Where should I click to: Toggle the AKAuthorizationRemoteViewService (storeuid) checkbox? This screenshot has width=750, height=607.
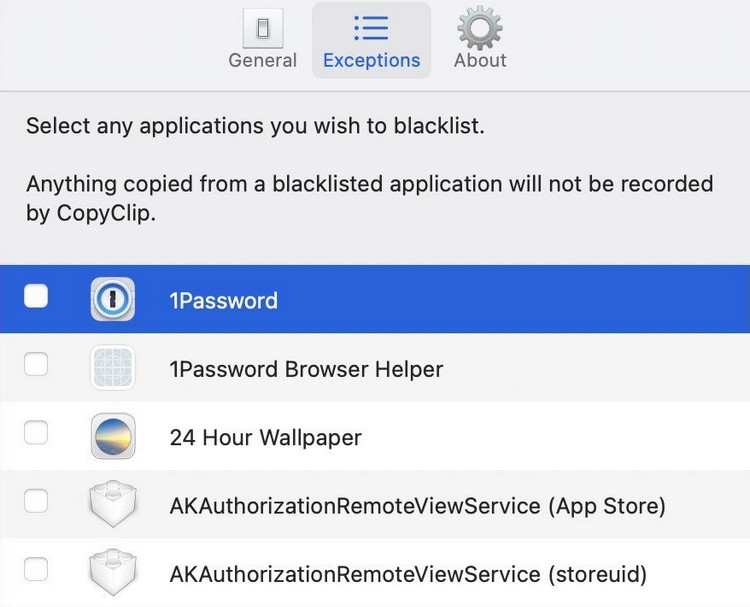36,570
